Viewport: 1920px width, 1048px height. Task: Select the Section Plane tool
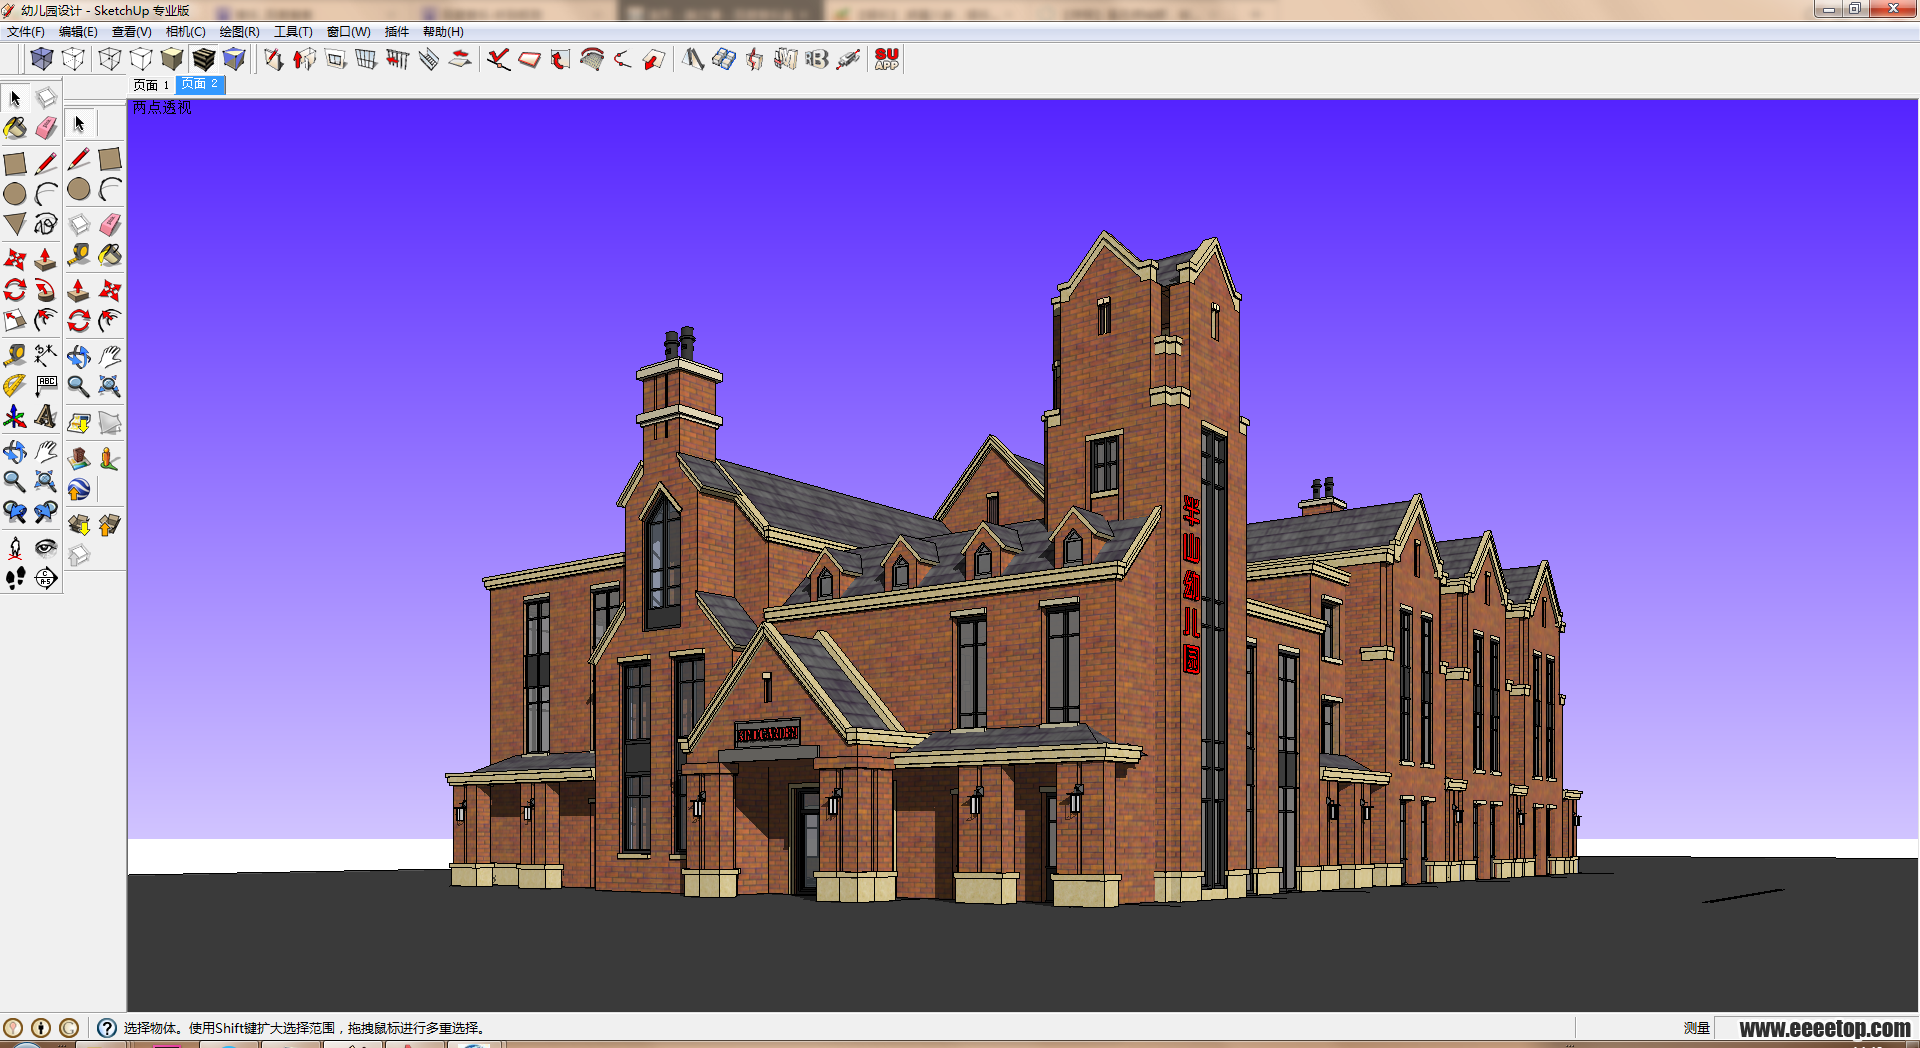[46, 578]
